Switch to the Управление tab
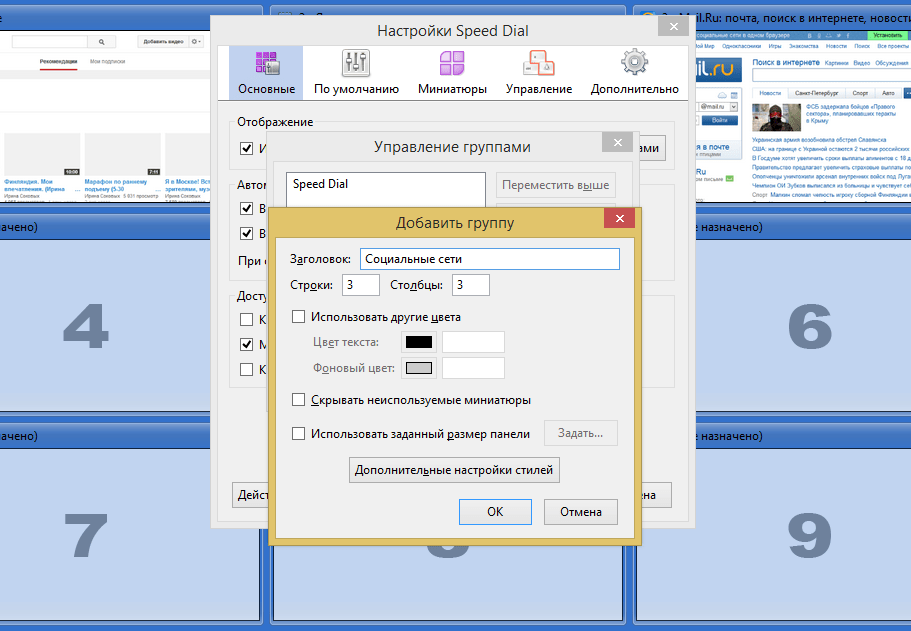Image resolution: width=911 pixels, height=631 pixels. (539, 73)
